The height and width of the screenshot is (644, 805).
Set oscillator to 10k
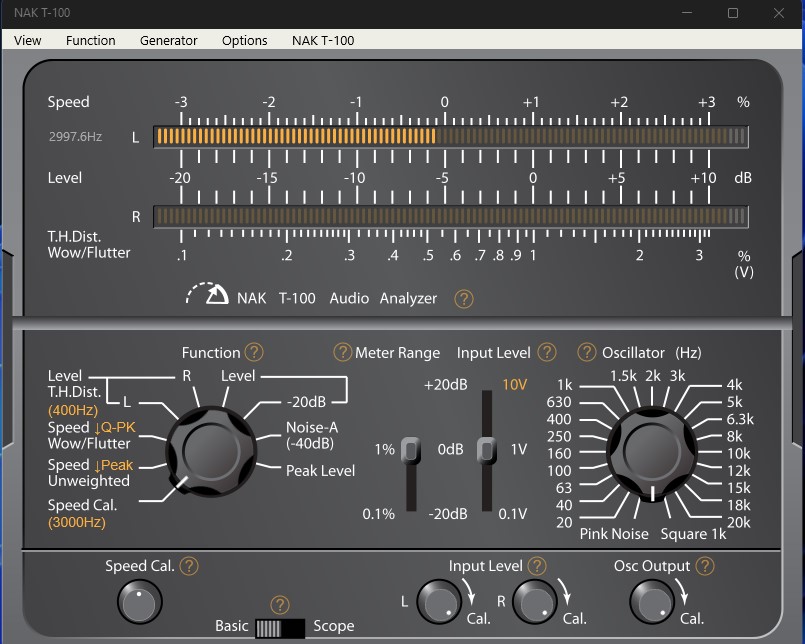pos(738,453)
